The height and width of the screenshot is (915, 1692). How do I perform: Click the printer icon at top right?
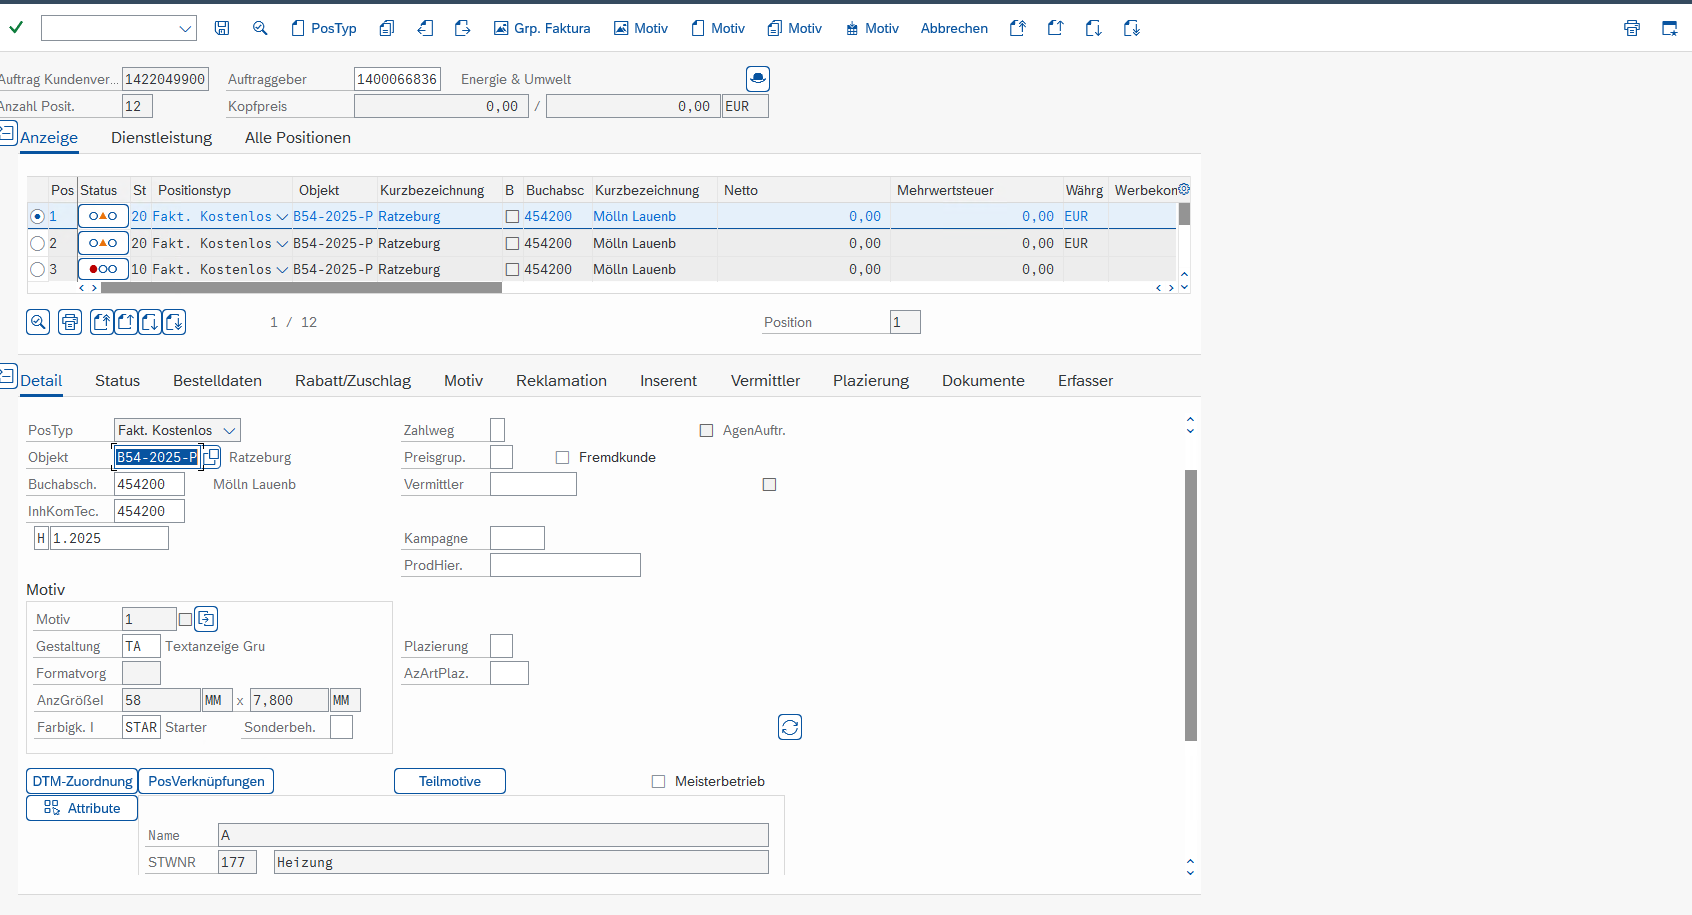tap(1632, 28)
